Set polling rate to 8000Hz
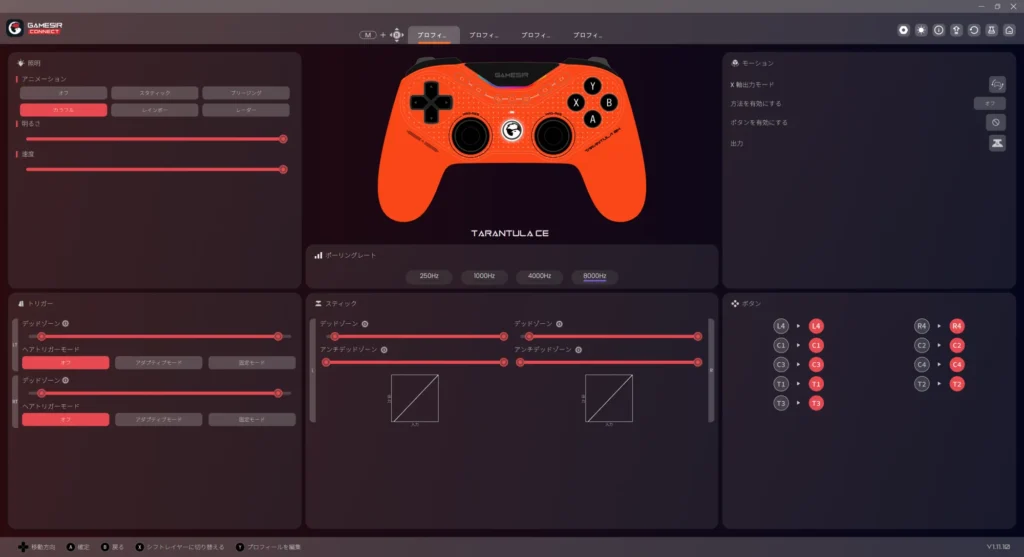Viewport: 1024px width, 557px height. coord(594,276)
